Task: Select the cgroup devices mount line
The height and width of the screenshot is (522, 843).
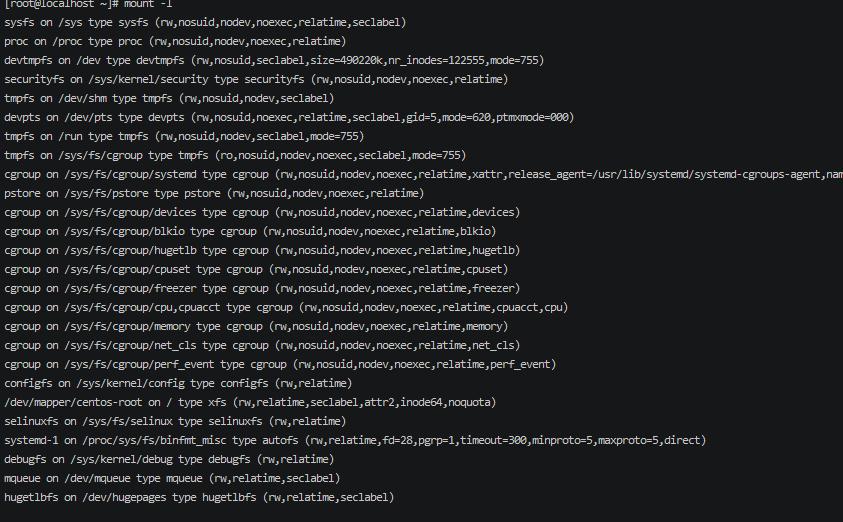Action: [262, 212]
